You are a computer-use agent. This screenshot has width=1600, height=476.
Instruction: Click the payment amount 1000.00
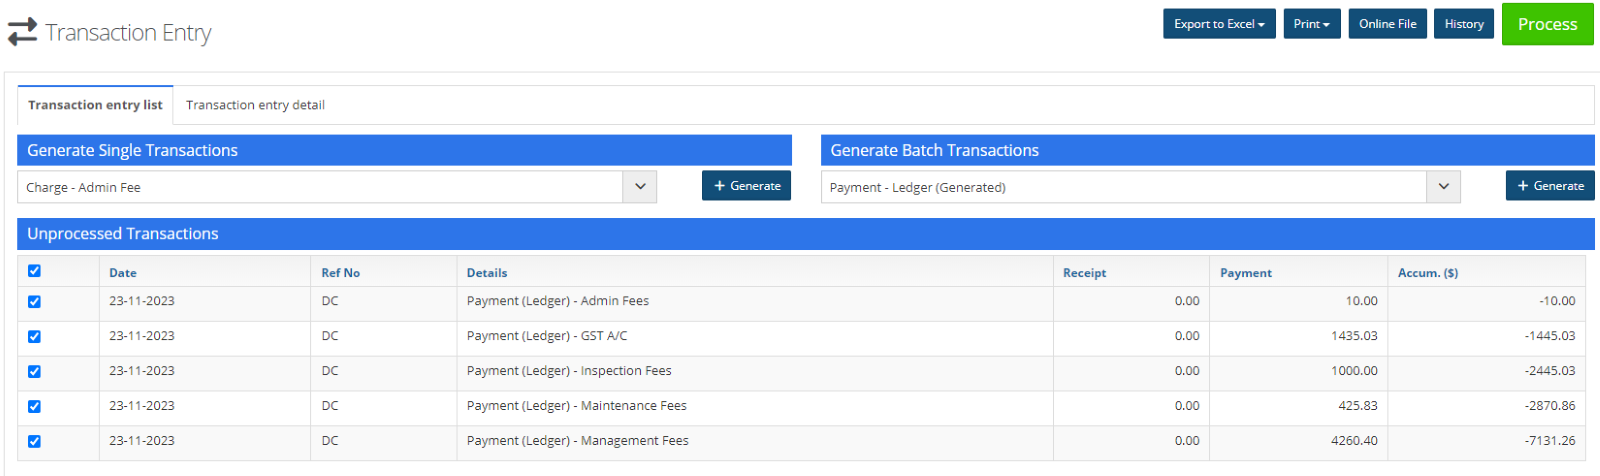[1354, 371]
